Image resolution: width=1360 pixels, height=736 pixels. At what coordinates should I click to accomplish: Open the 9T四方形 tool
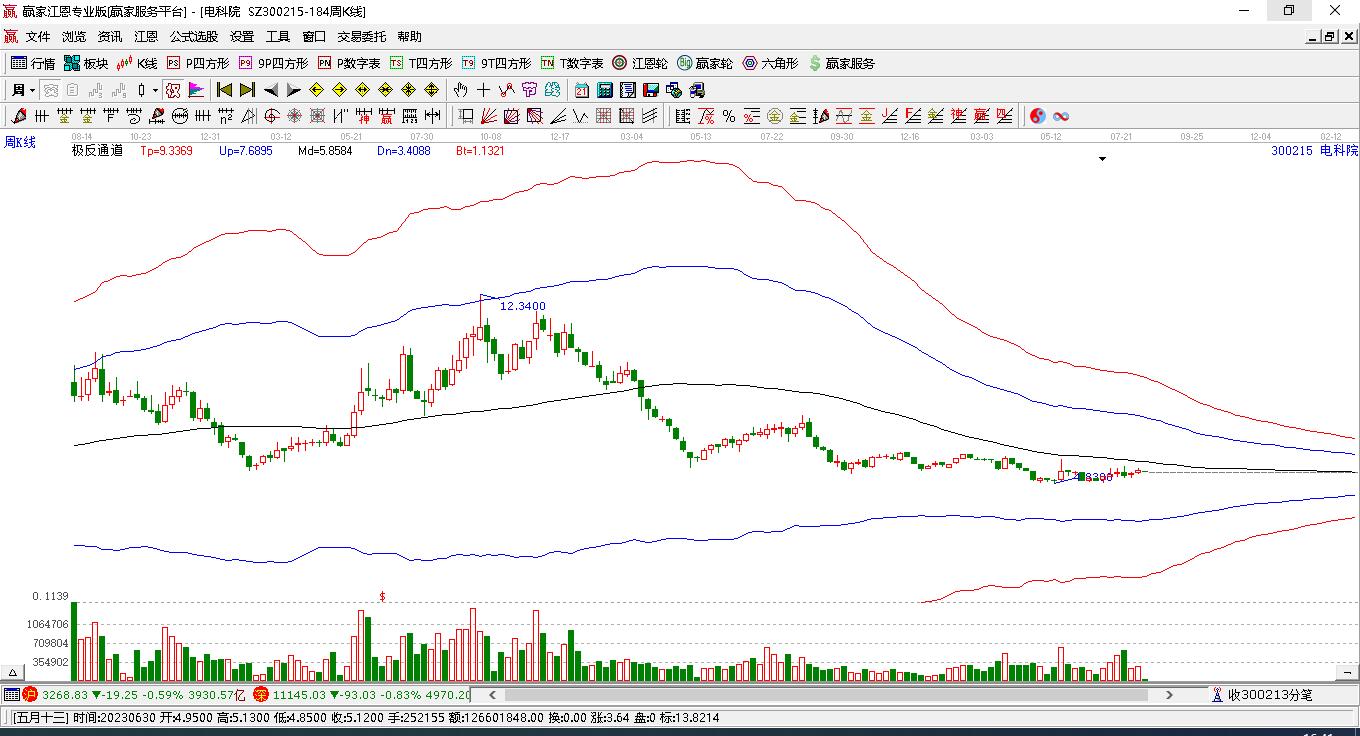(496, 63)
